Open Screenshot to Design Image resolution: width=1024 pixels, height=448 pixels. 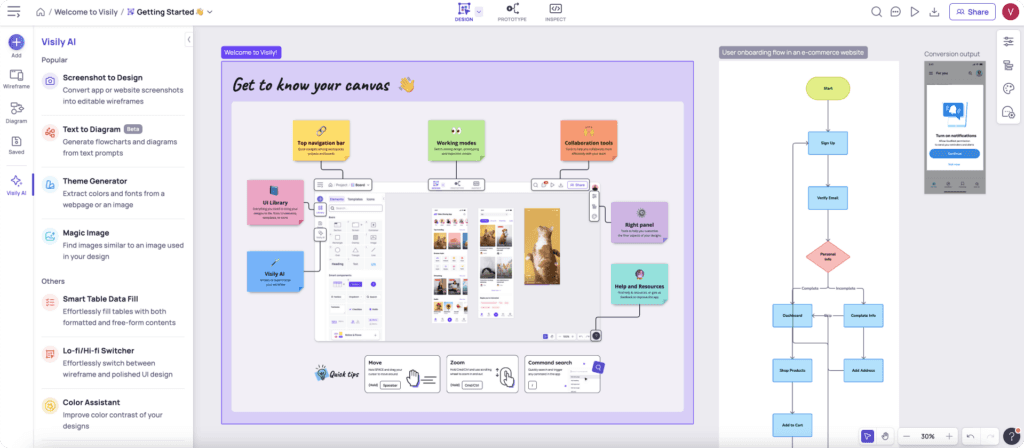(x=114, y=89)
